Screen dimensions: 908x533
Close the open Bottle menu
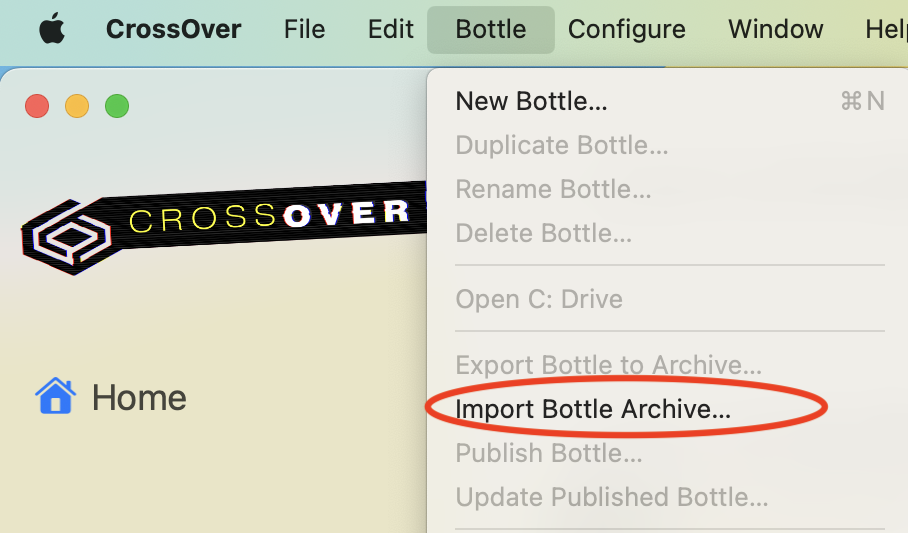(x=490, y=29)
